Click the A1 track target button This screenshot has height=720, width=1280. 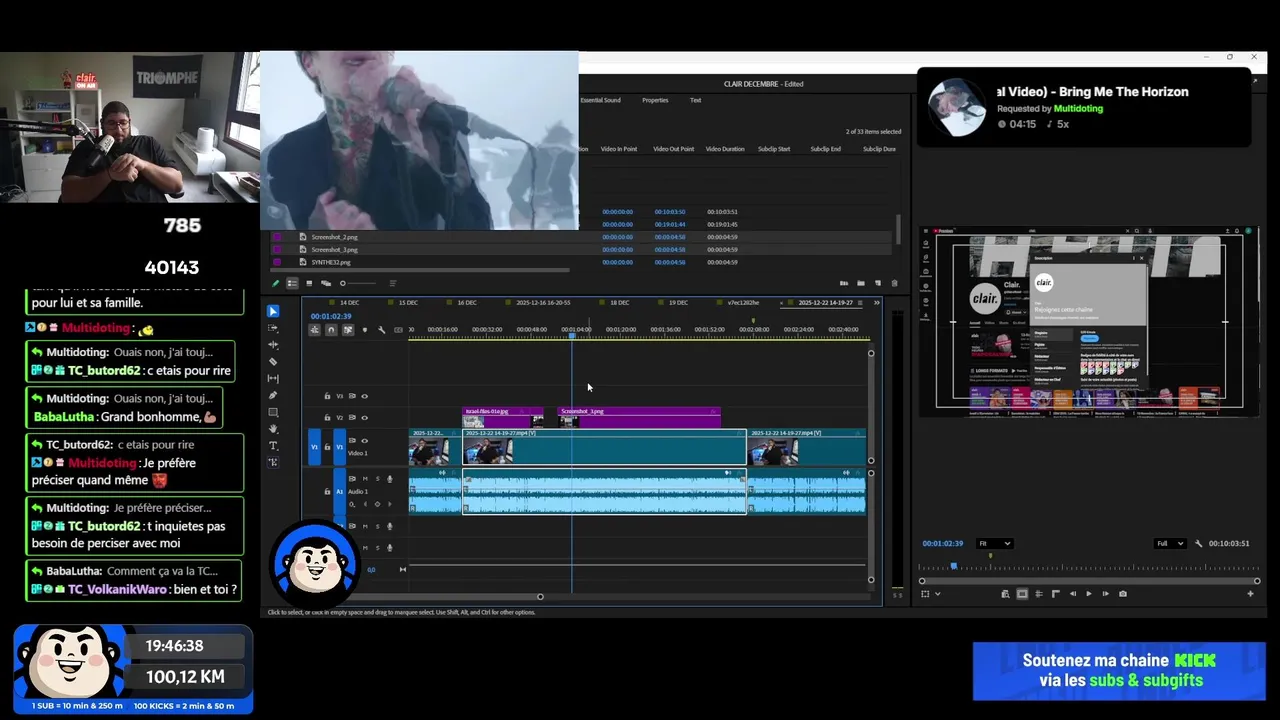pos(339,491)
